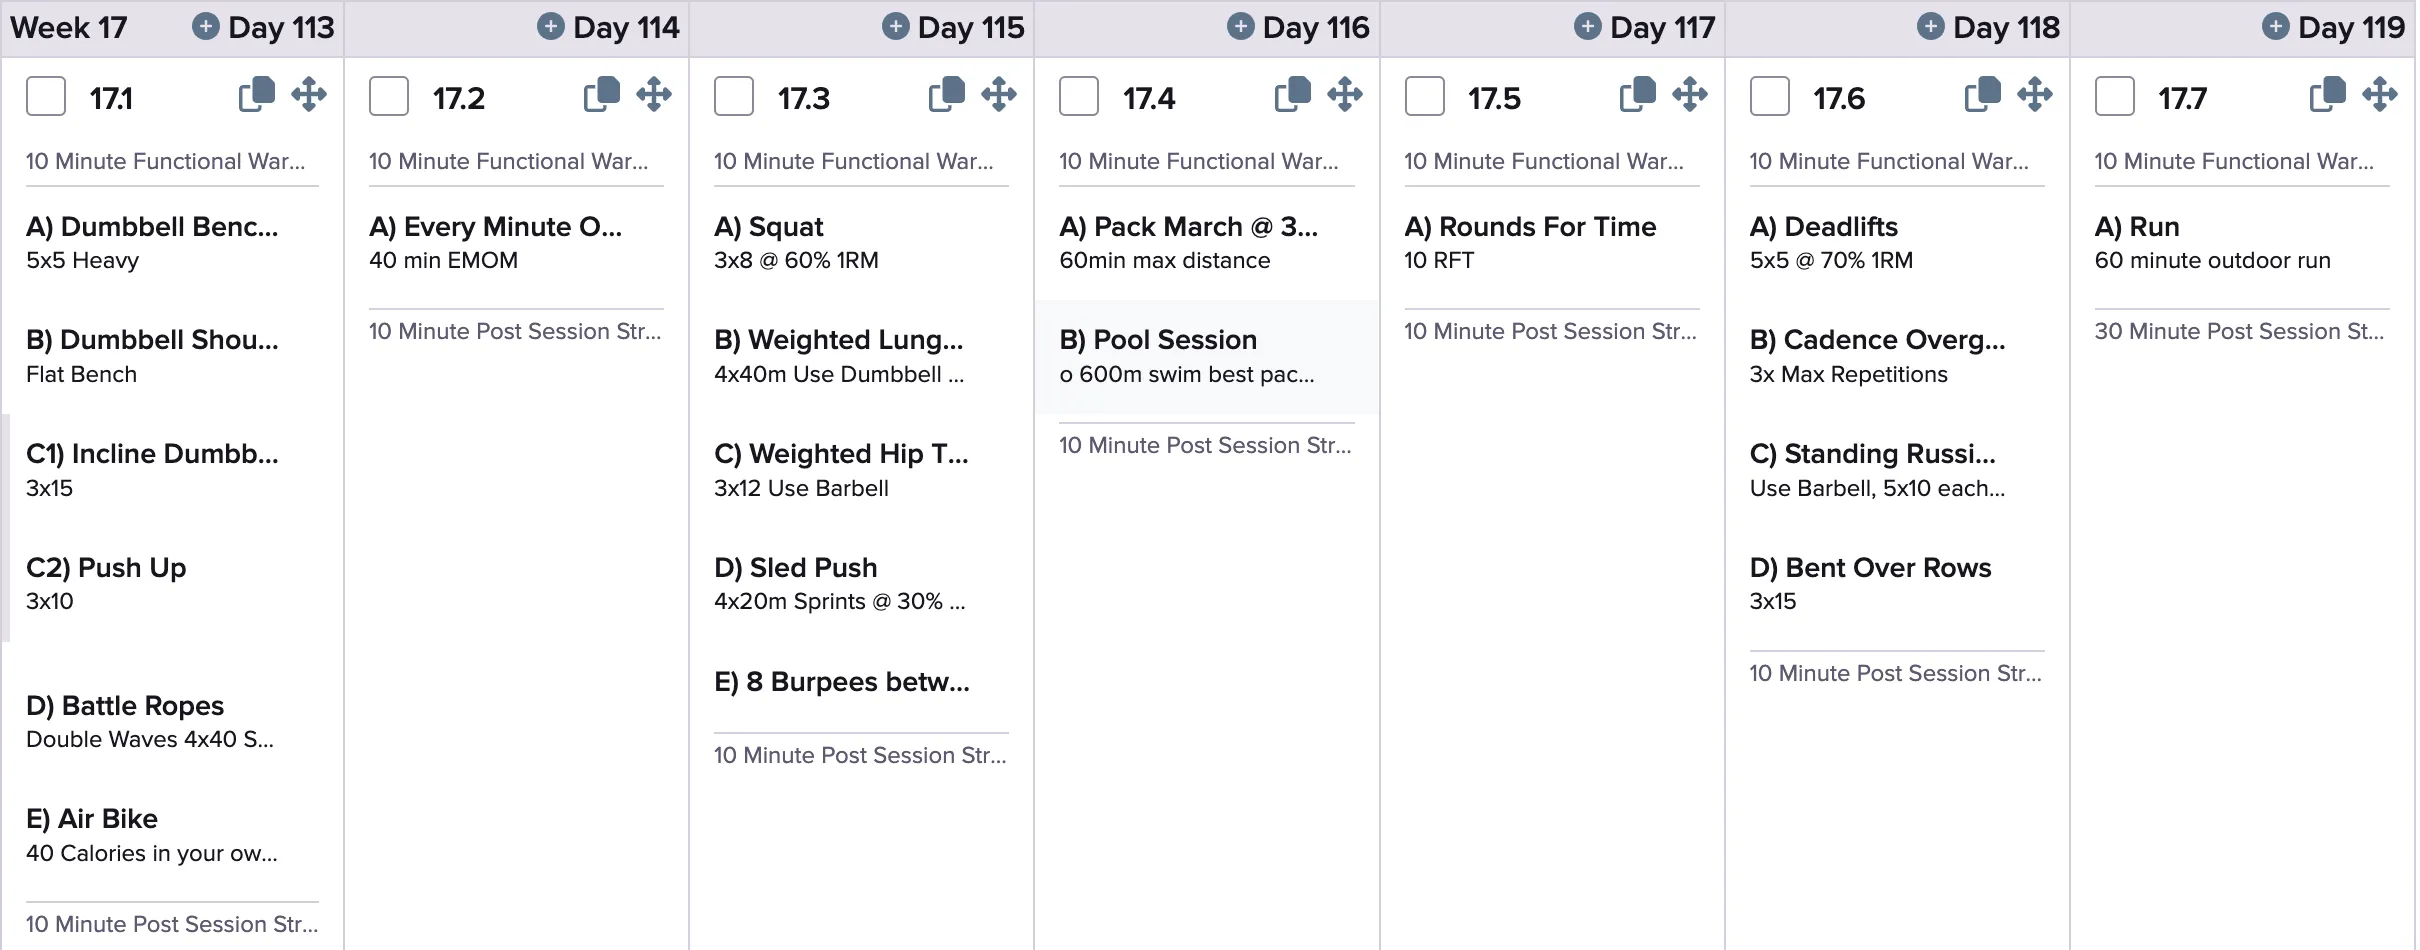Add a session to Day 113
This screenshot has width=2420, height=950.
206,27
